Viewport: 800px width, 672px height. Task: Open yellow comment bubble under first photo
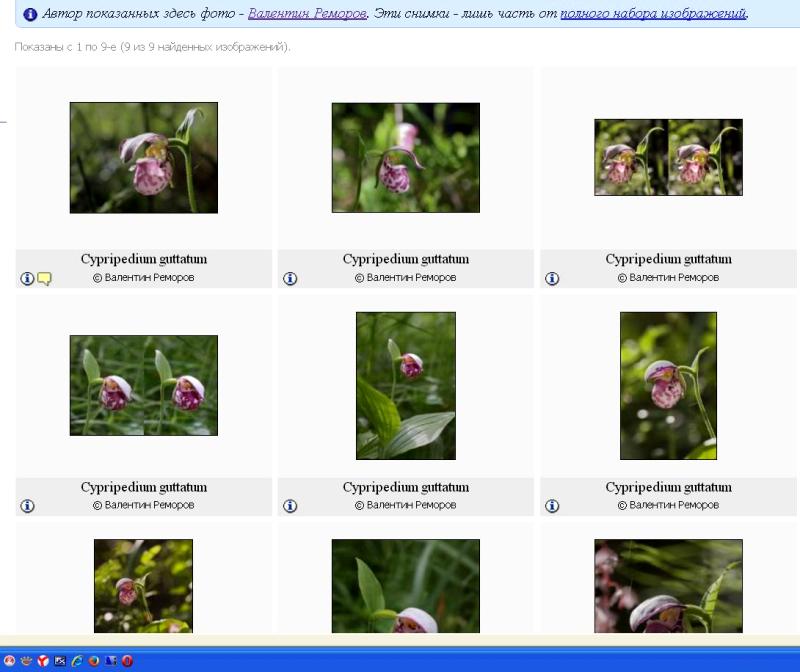44,279
